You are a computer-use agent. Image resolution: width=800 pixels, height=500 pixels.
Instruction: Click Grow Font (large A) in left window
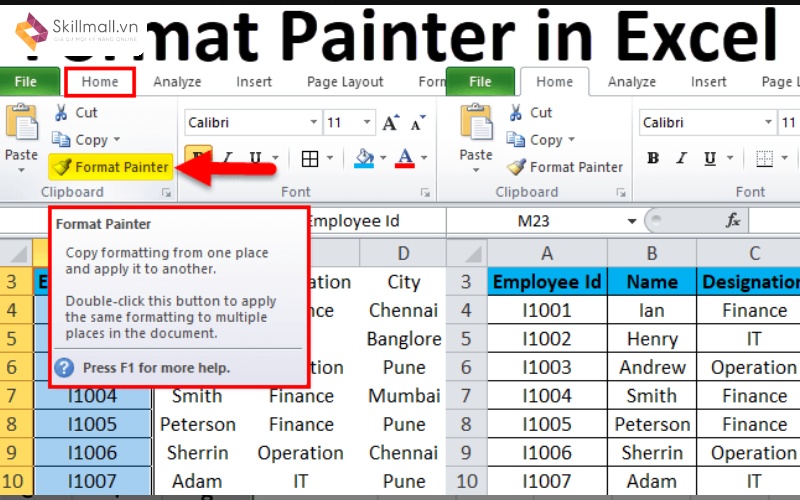(x=390, y=122)
